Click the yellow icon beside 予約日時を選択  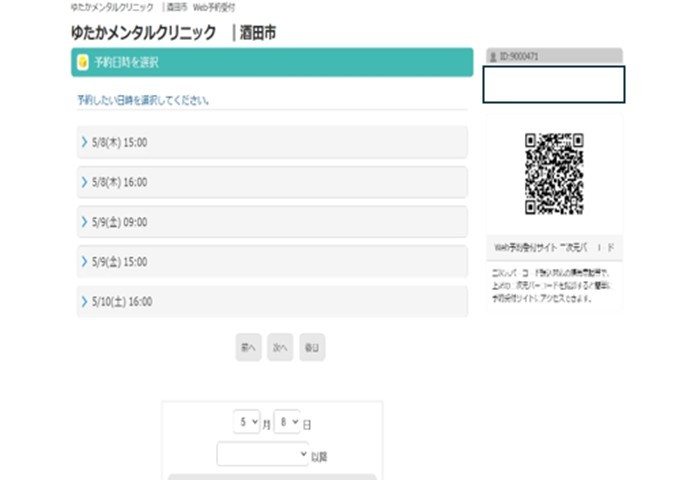(83, 62)
